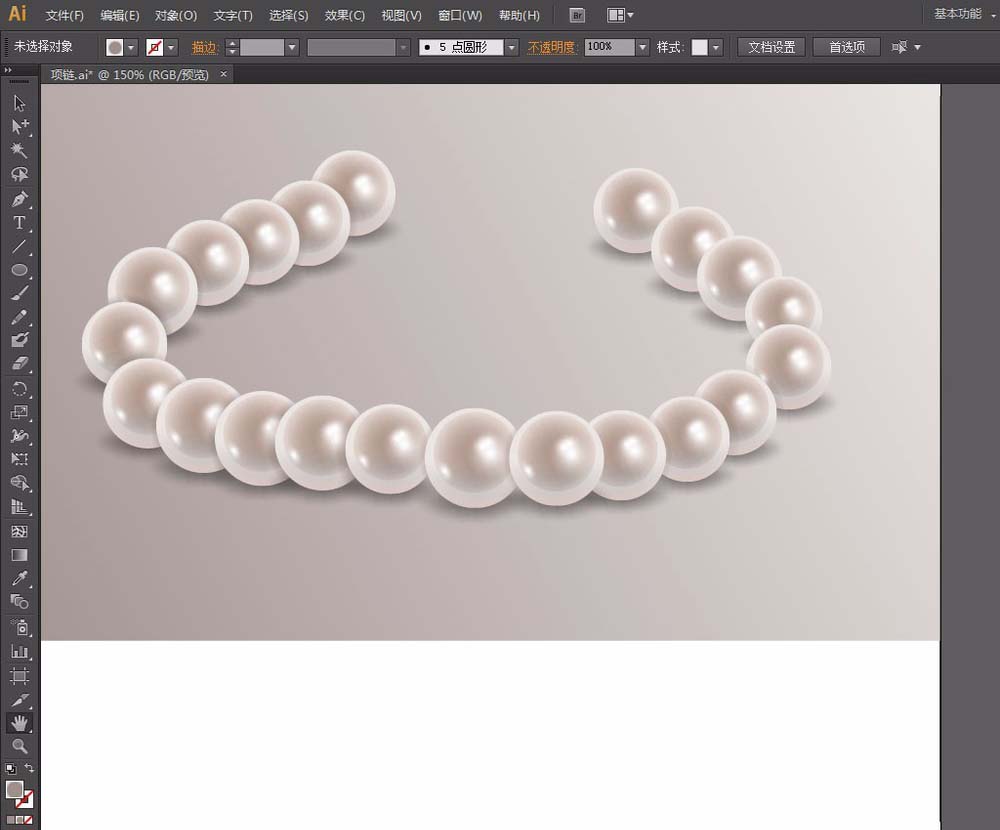Expand the 基本功能 workspace switcher
The width and height of the screenshot is (1000, 830).
pyautogui.click(x=964, y=14)
